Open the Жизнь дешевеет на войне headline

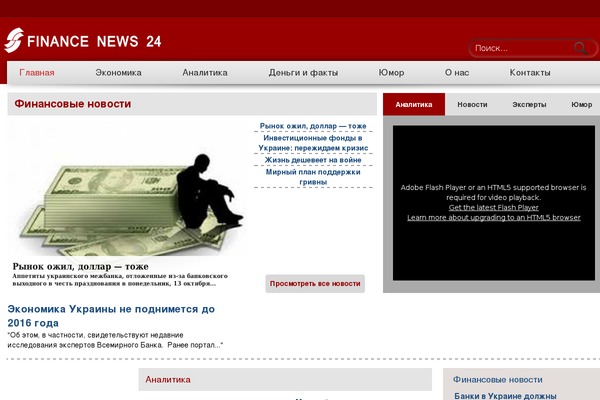point(313,160)
